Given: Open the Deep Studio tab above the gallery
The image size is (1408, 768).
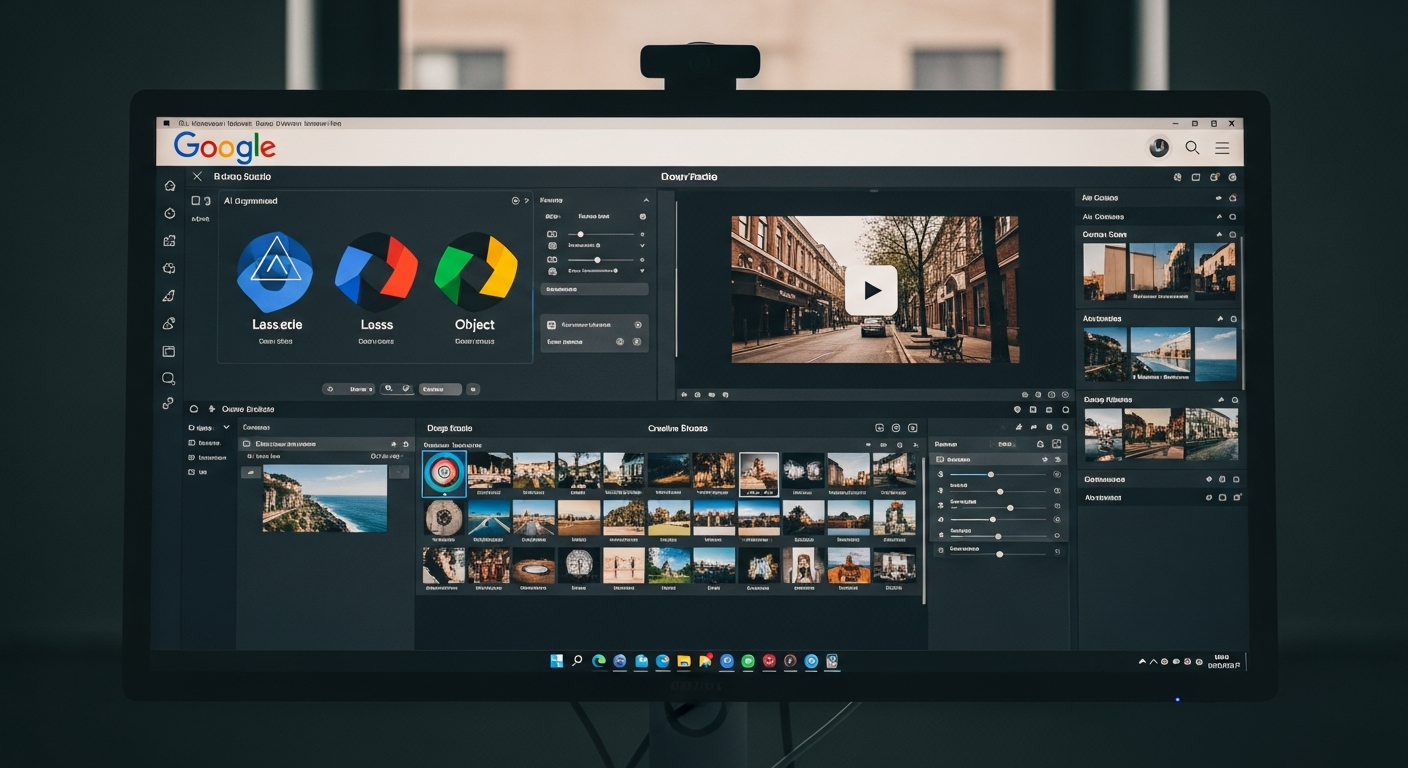Looking at the screenshot, I should tap(449, 428).
